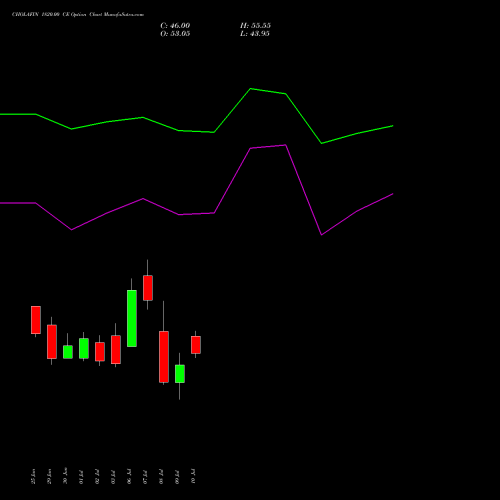Select the 10 Jul date label
500x500 pixels.
click(193, 476)
